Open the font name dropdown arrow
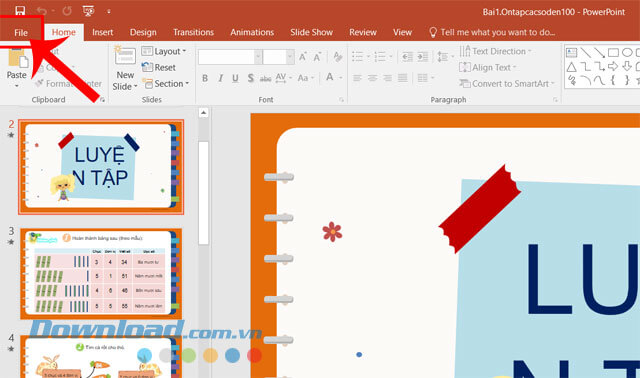640x378 pixels. [258, 57]
